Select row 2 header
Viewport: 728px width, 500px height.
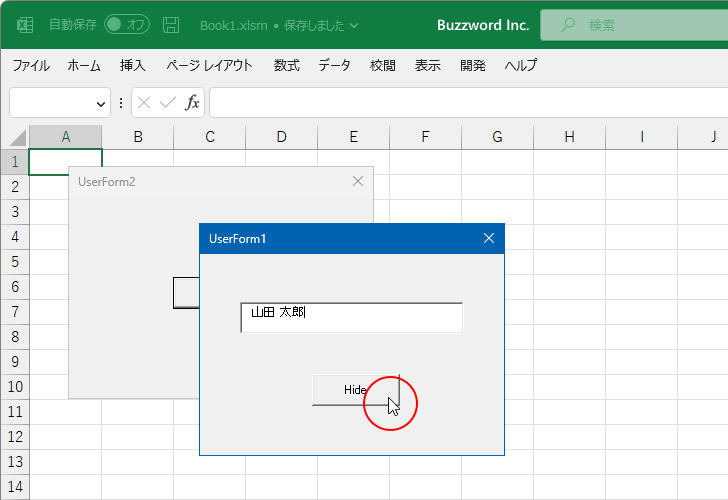coord(15,187)
